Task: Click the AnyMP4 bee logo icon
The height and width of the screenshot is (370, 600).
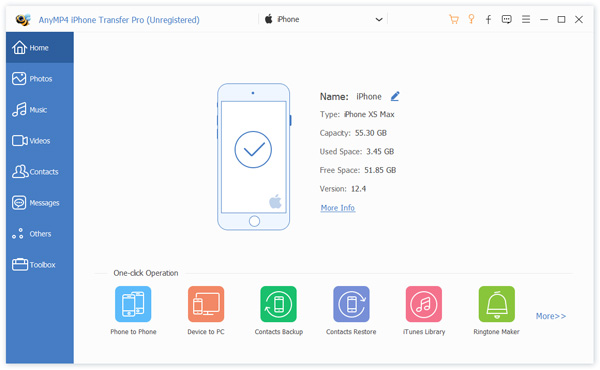Action: pos(23,20)
